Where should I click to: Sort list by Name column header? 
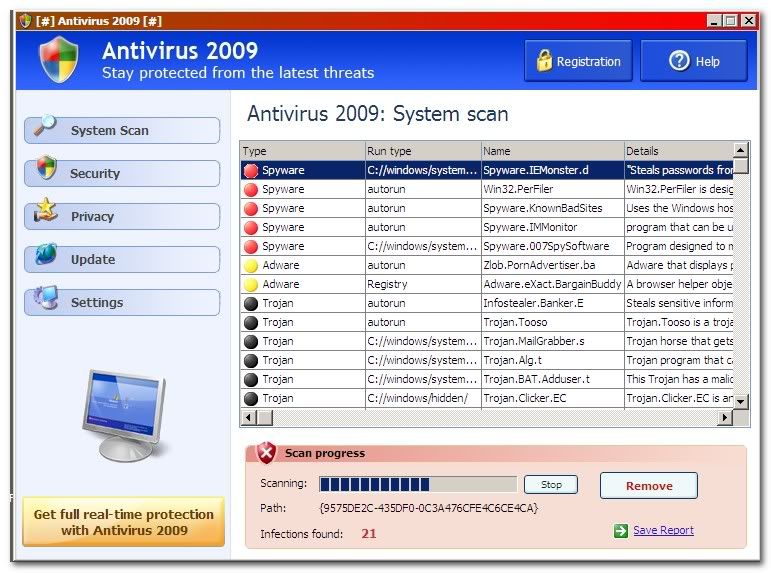click(551, 151)
